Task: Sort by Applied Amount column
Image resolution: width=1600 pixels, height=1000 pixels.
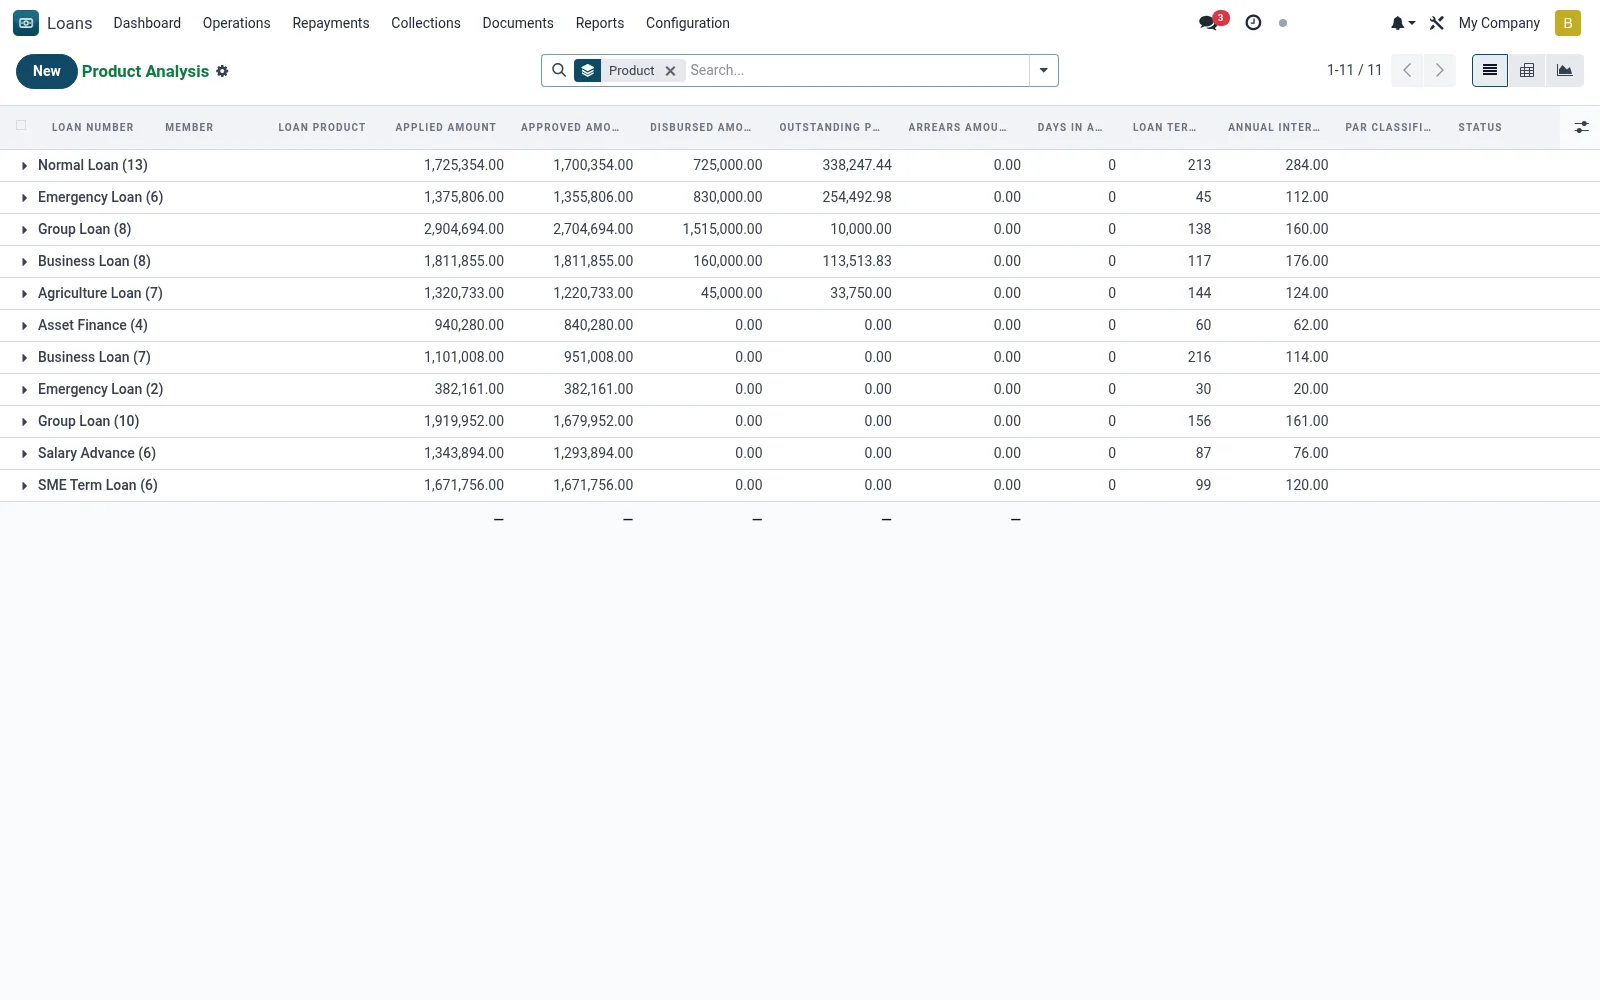Action: click(x=446, y=127)
